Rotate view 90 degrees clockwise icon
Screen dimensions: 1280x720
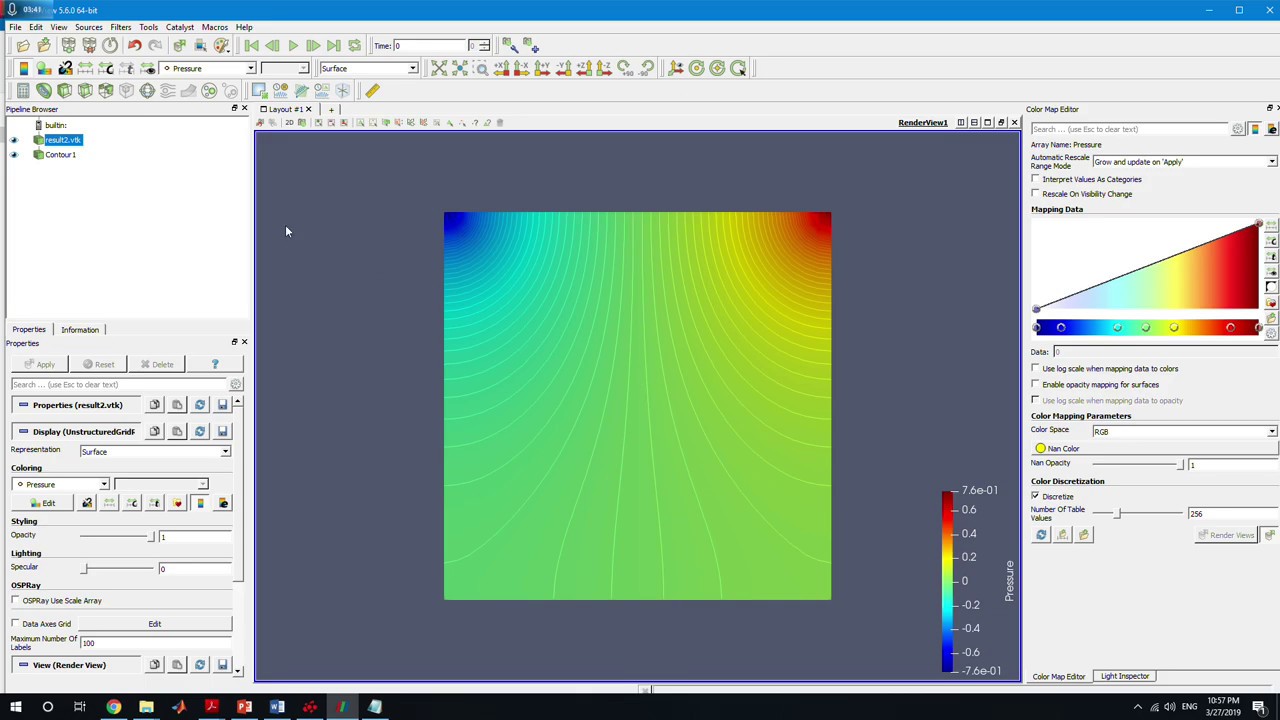[x=625, y=68]
